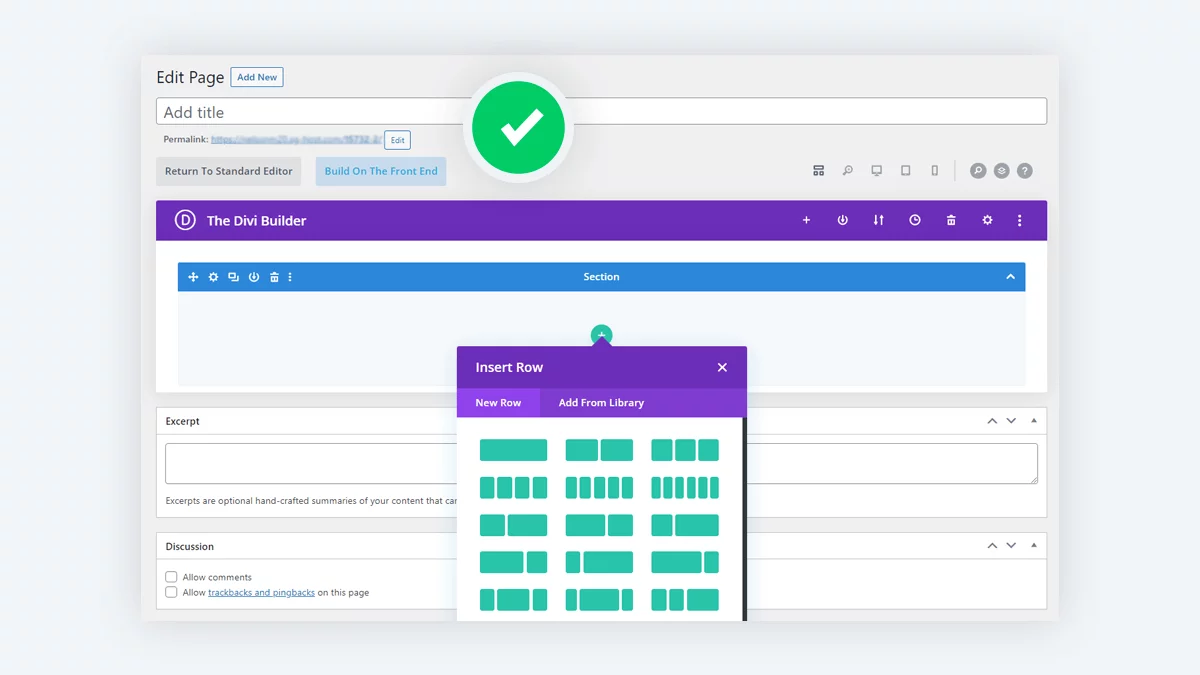
Task: Click the Add title input field
Action: coord(601,111)
